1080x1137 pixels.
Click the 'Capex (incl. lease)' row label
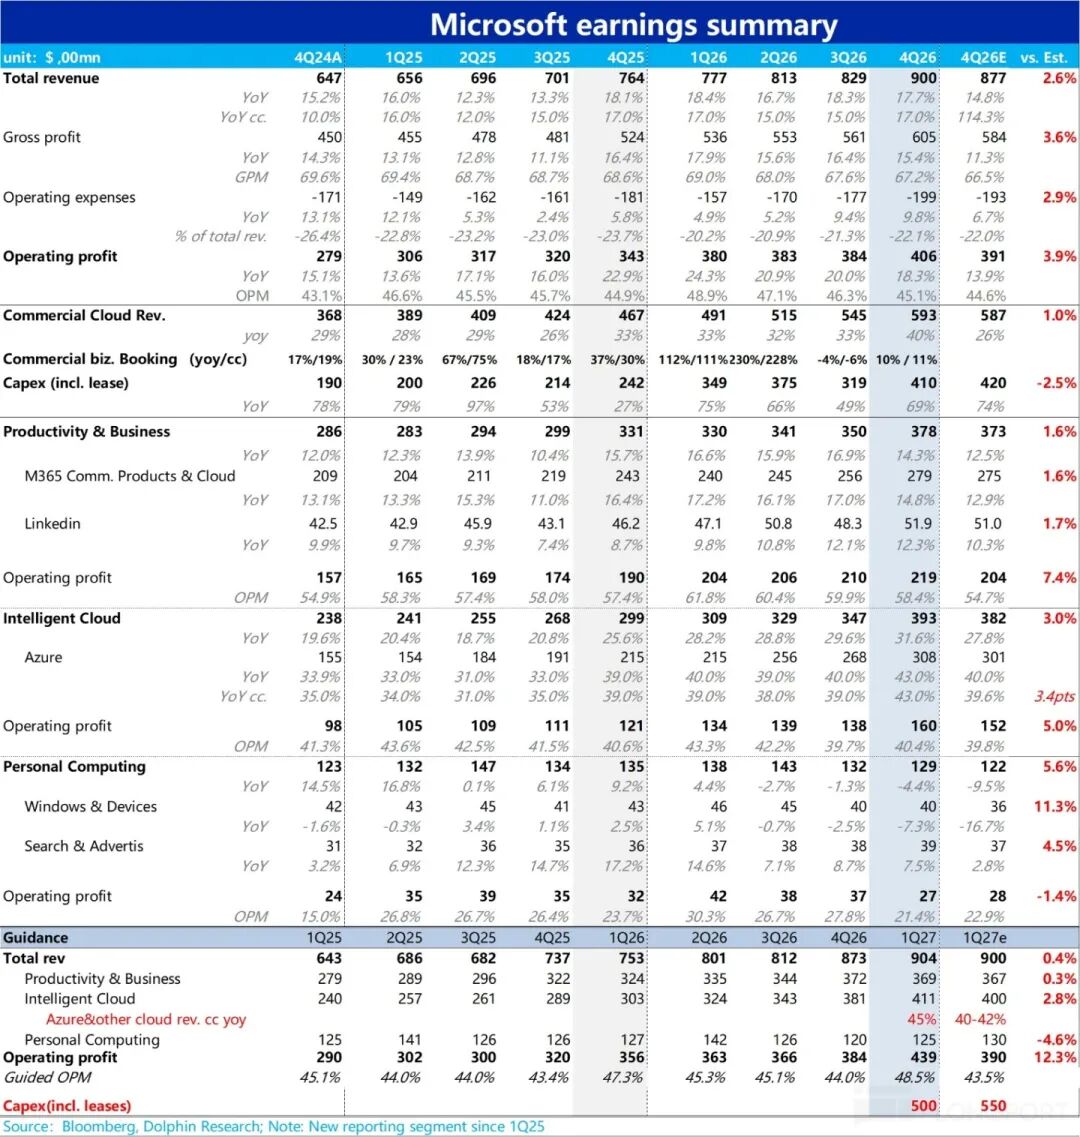point(66,383)
